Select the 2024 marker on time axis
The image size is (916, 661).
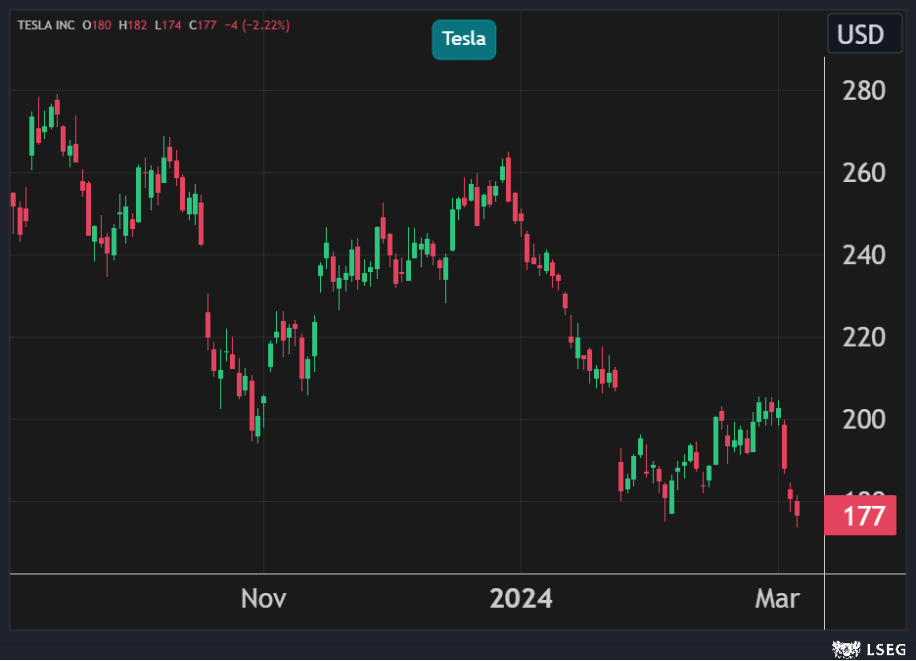click(x=520, y=599)
